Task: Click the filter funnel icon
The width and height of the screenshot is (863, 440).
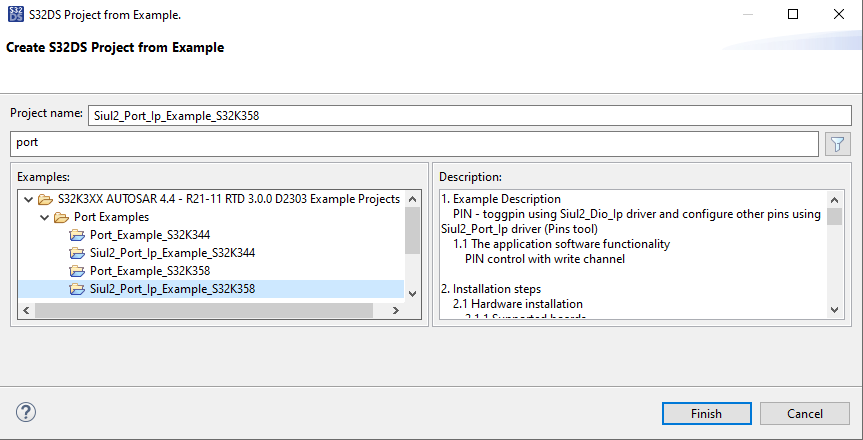Action: (836, 144)
